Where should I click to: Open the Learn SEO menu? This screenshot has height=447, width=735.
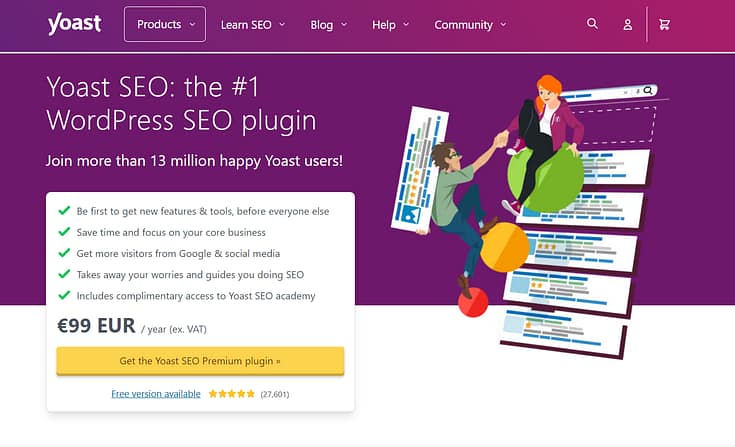point(253,24)
